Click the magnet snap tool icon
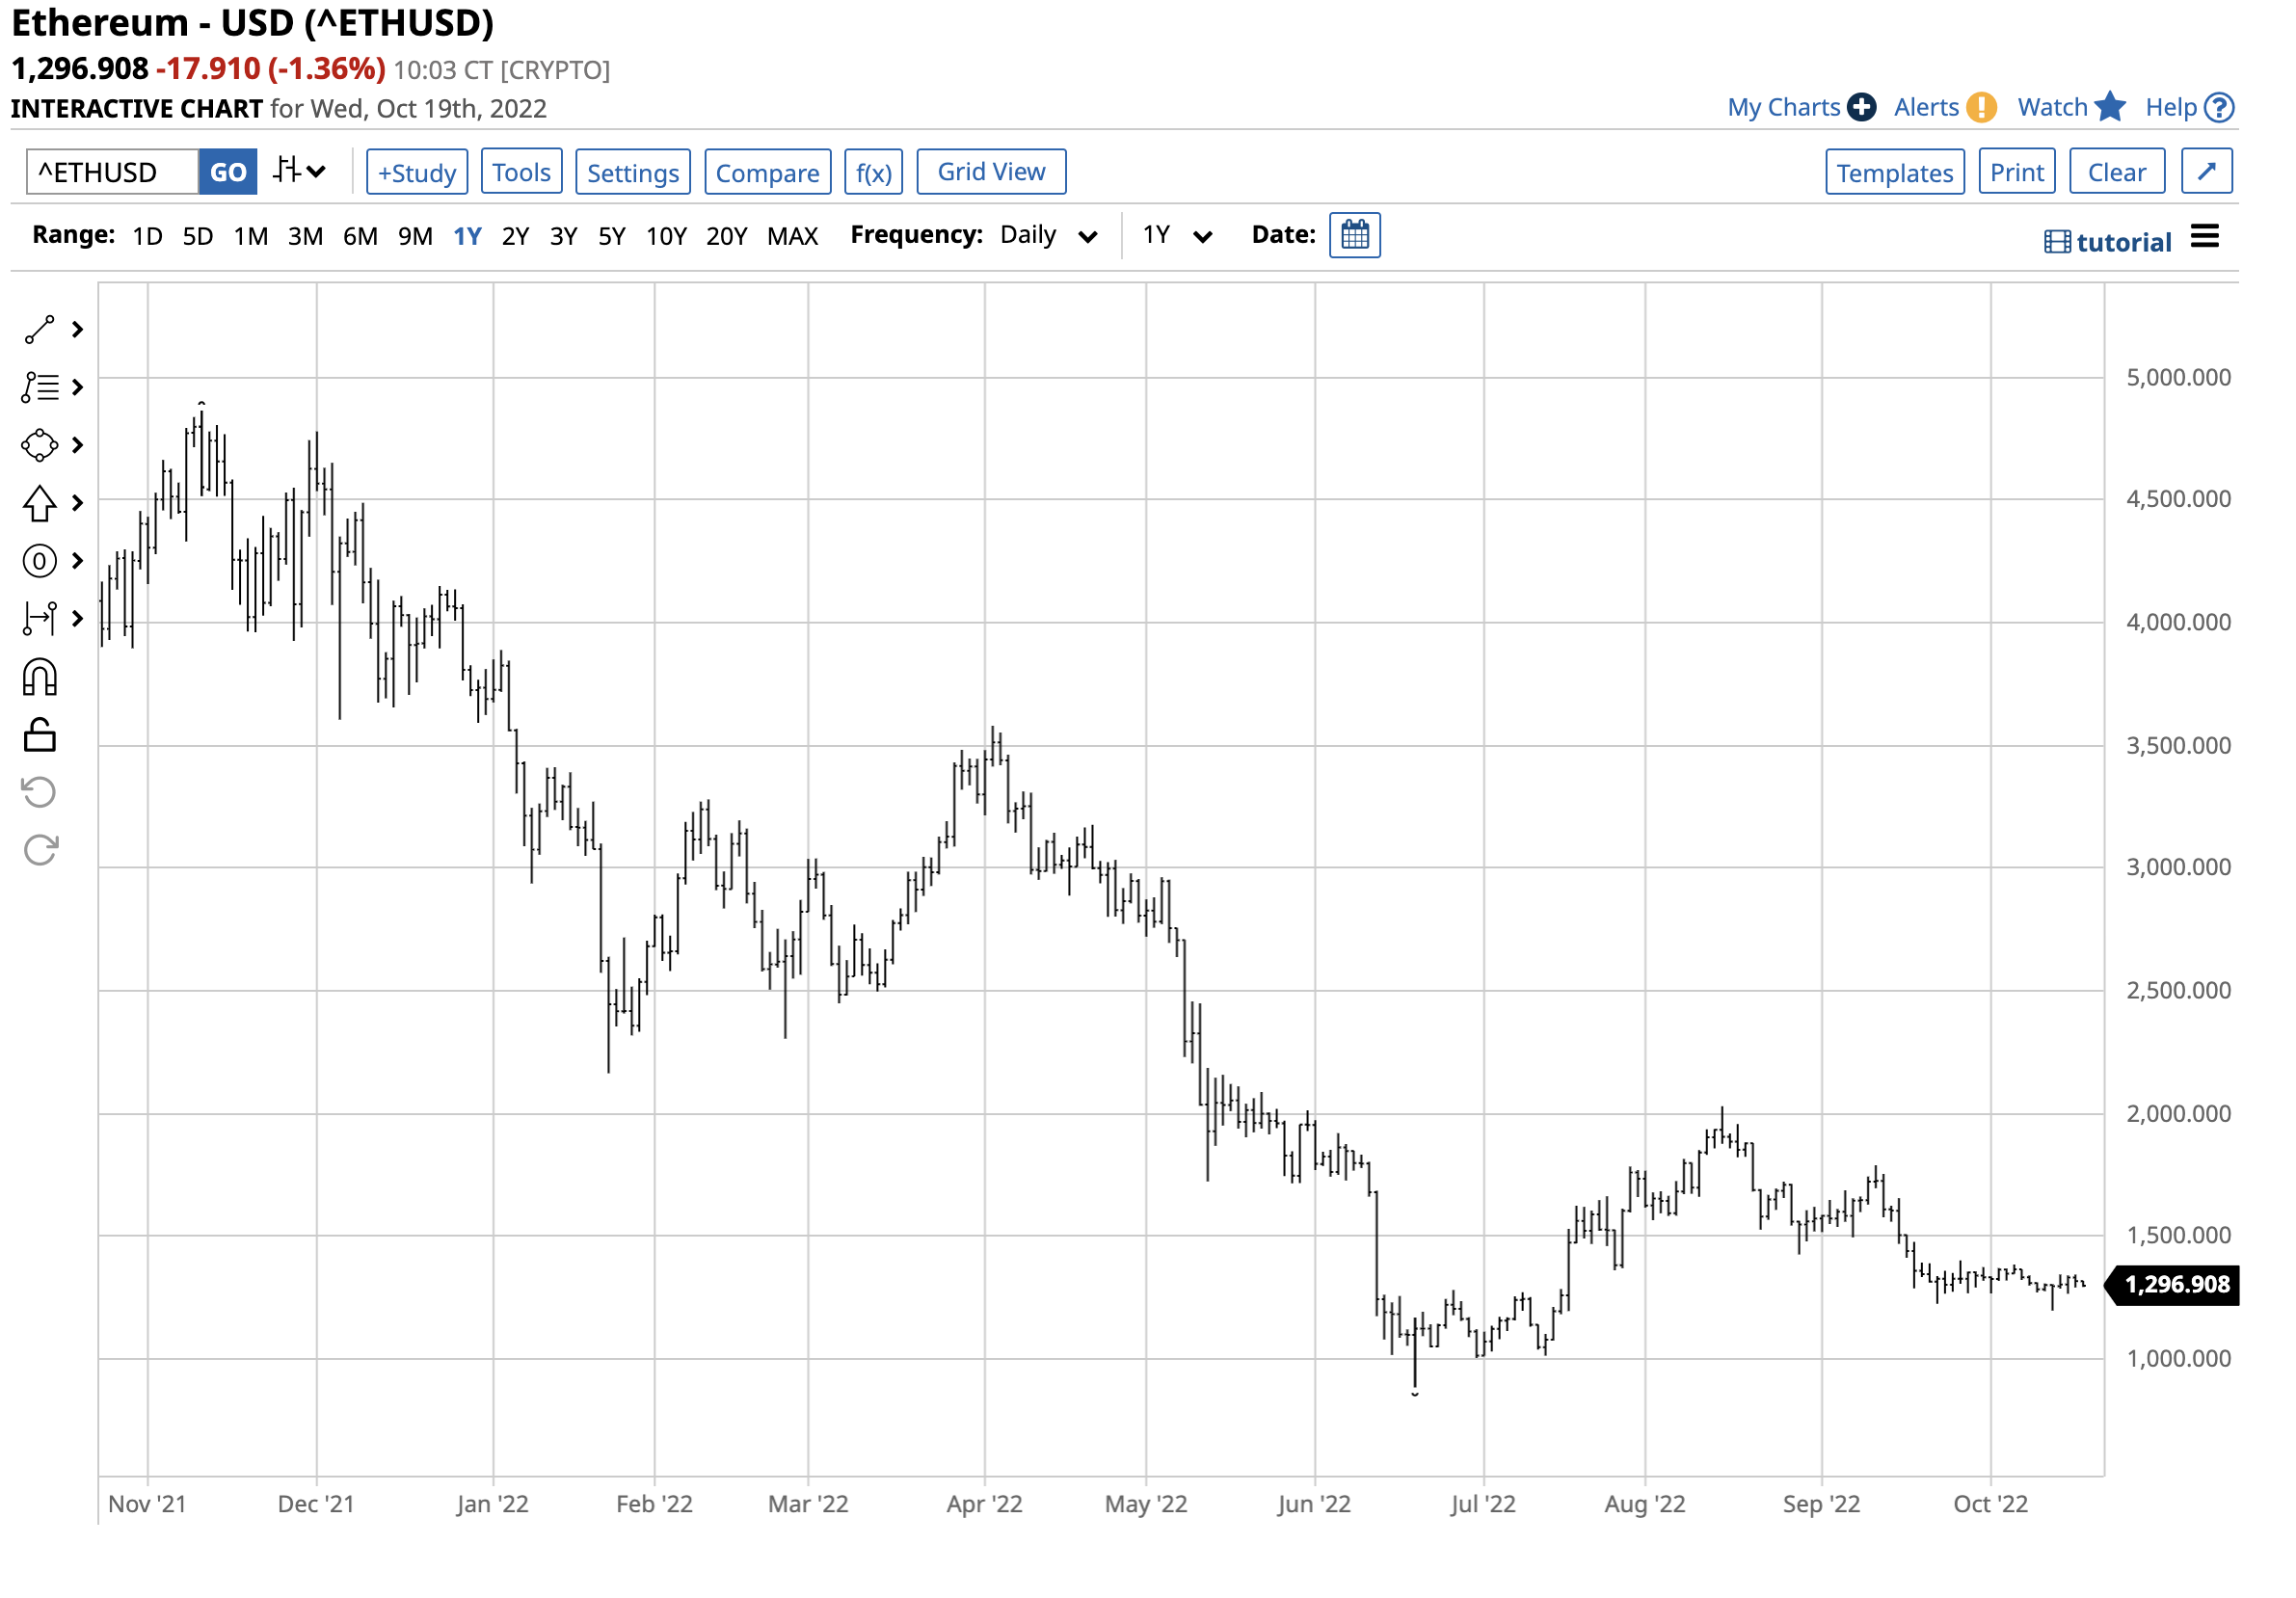This screenshot has height=1598, width=2296. coord(39,679)
